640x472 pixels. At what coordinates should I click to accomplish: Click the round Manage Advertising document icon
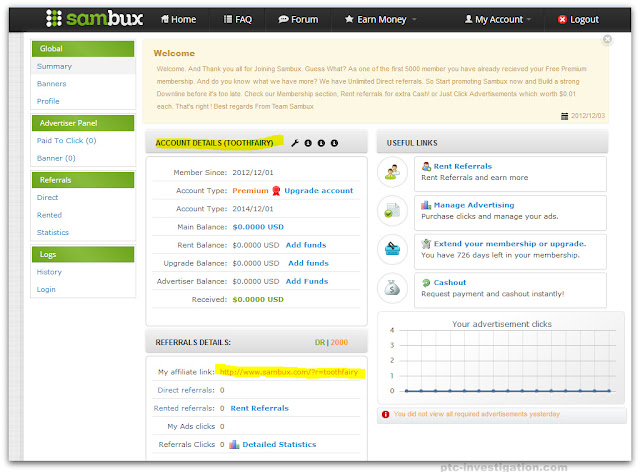pyautogui.click(x=393, y=211)
